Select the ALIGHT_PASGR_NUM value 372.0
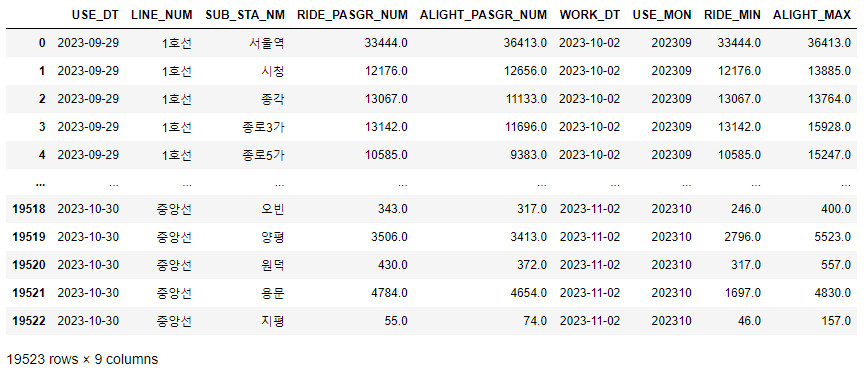868x373 pixels. 531,265
